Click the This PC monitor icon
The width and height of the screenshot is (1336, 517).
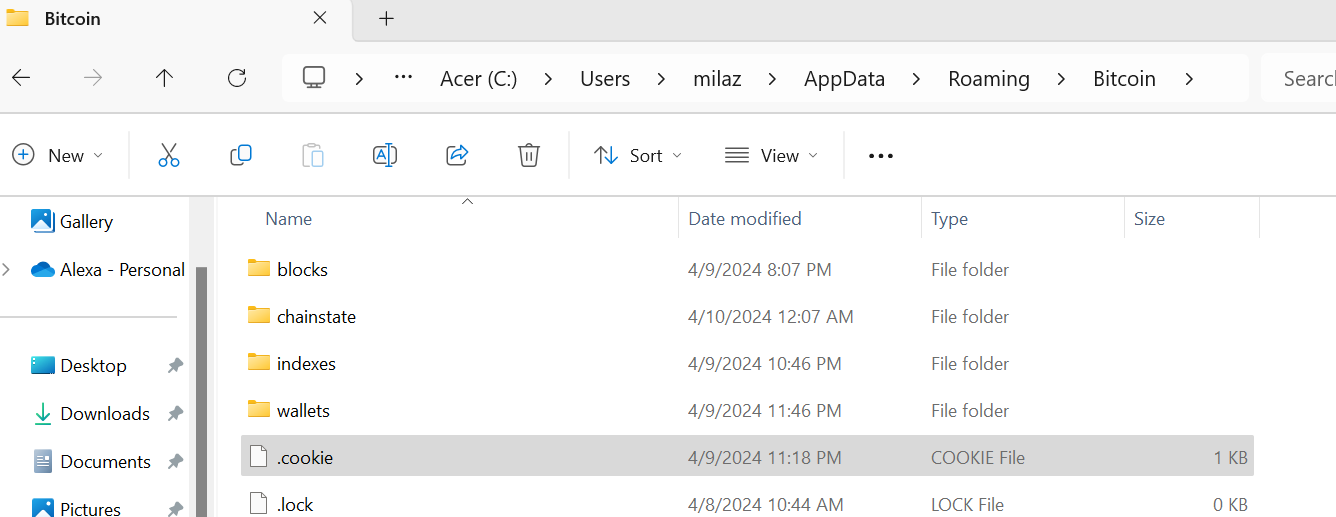coord(315,78)
